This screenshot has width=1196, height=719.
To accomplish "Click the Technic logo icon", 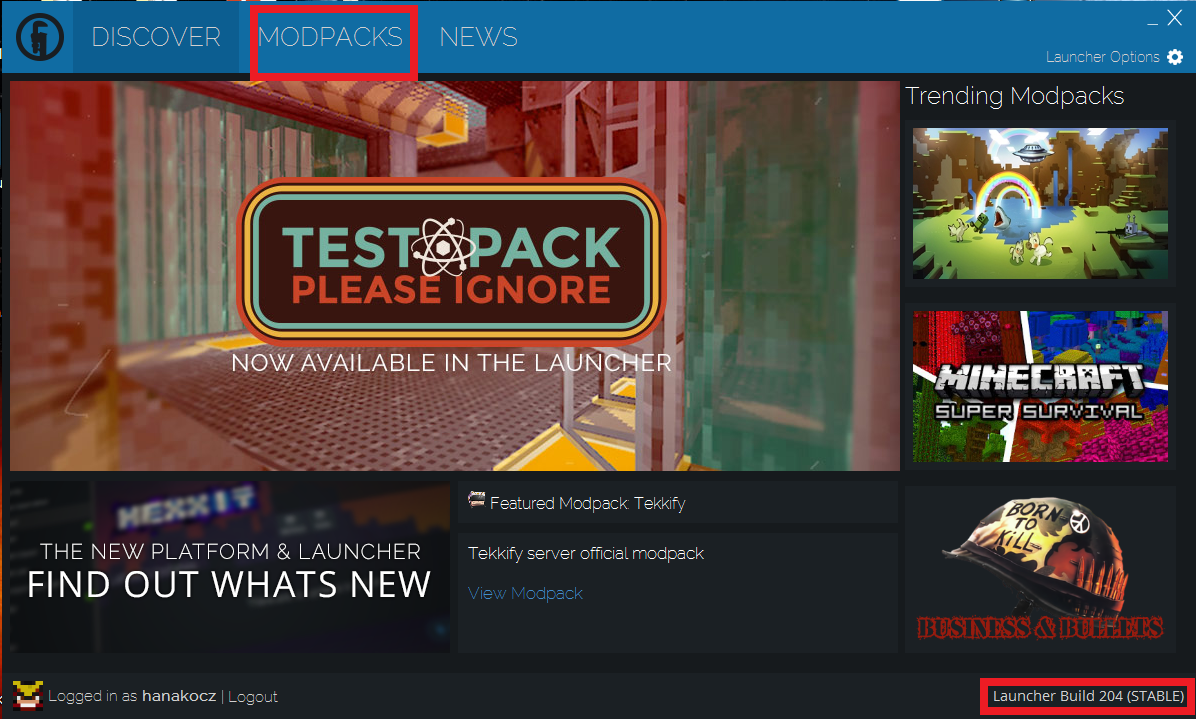I will click(x=40, y=37).
